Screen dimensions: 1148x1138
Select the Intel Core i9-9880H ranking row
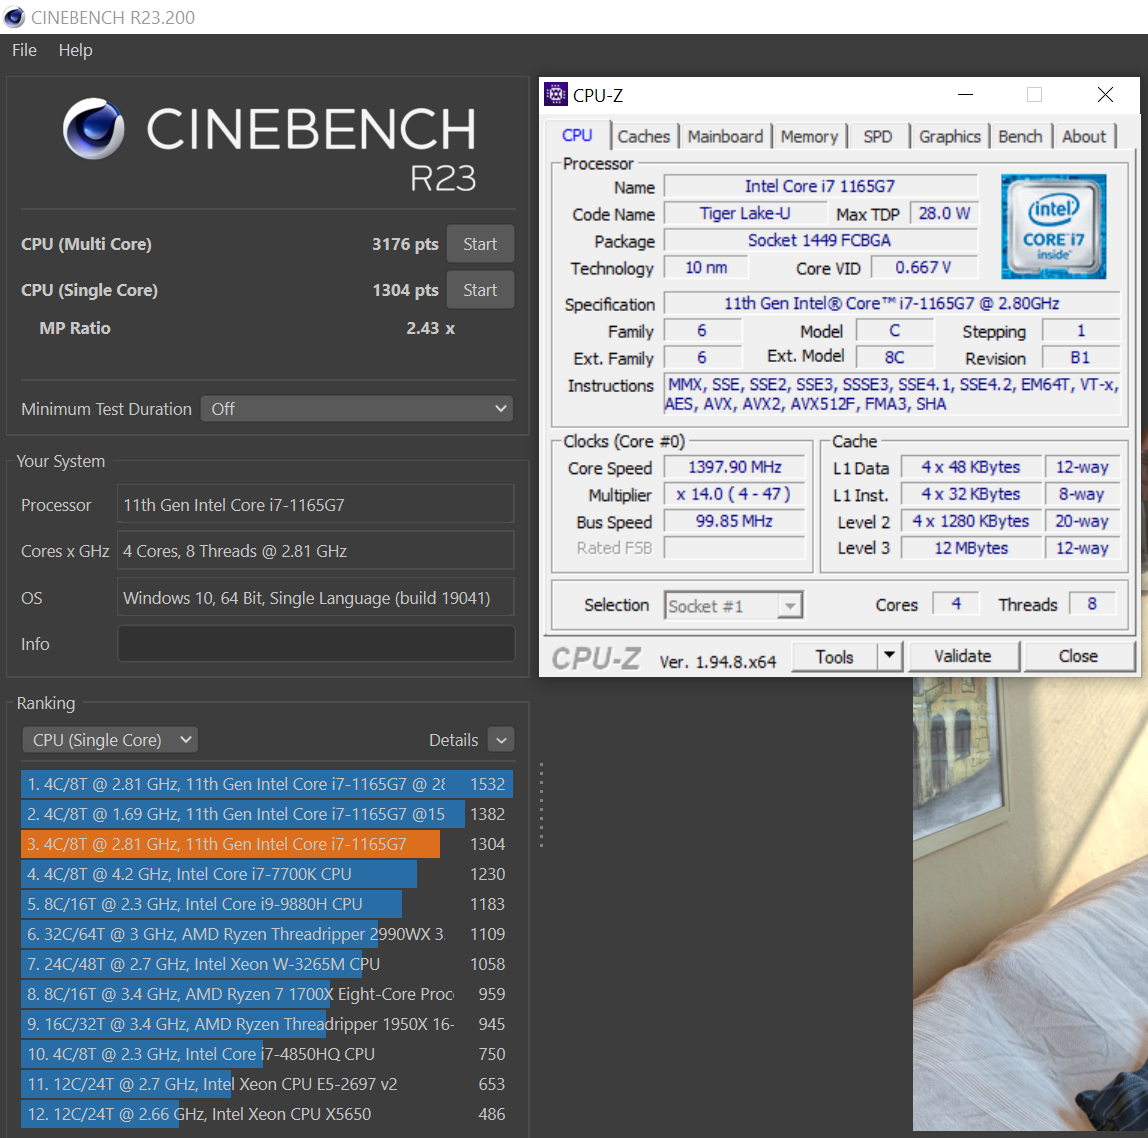tap(267, 904)
